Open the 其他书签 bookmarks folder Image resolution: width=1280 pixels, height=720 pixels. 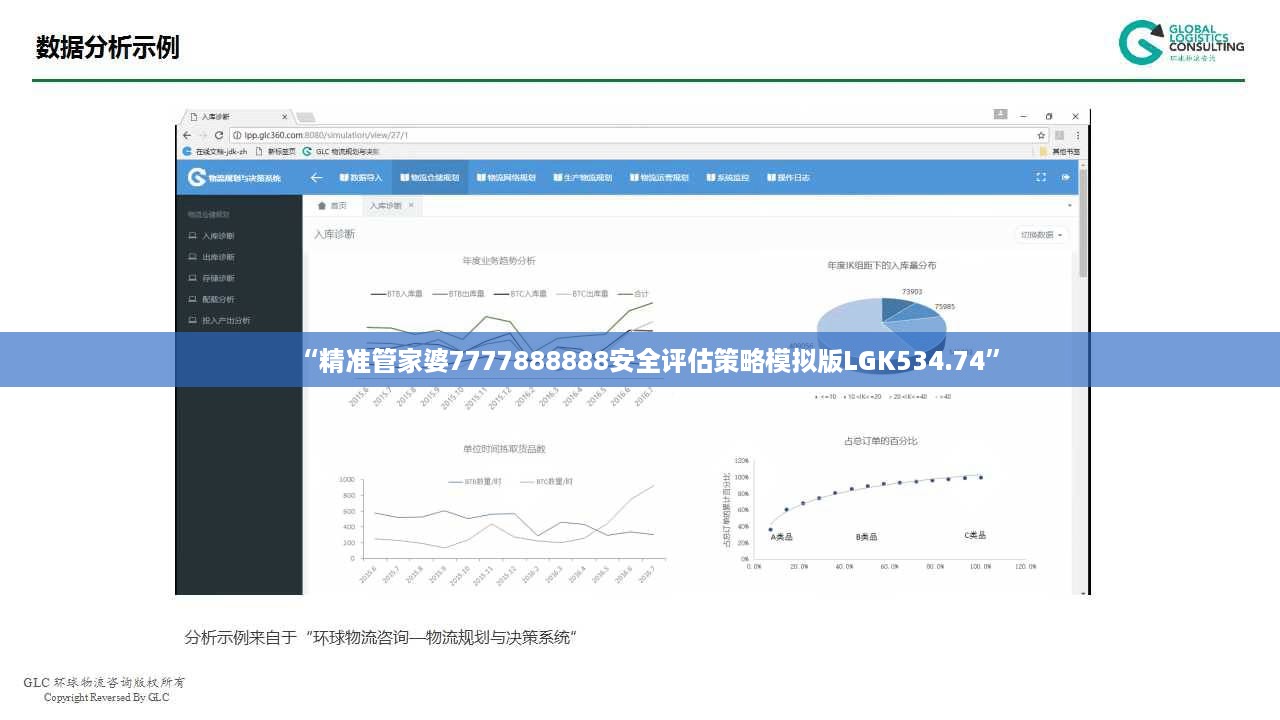click(x=1060, y=151)
